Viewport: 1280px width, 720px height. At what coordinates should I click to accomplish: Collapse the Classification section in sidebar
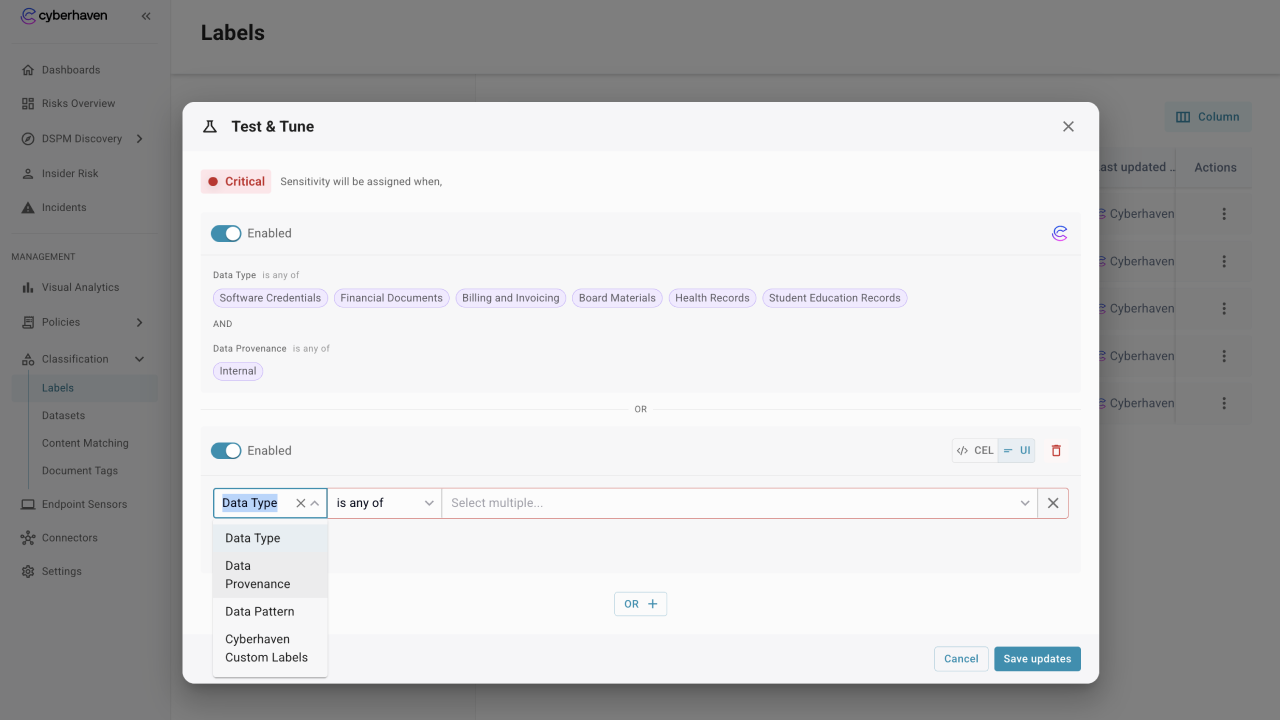(x=139, y=359)
